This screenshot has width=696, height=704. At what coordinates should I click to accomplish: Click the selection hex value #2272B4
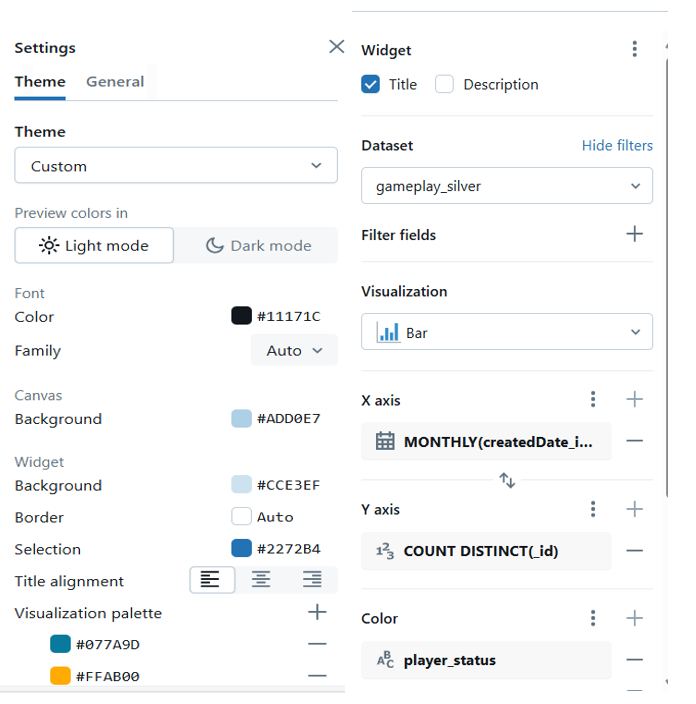(x=288, y=549)
